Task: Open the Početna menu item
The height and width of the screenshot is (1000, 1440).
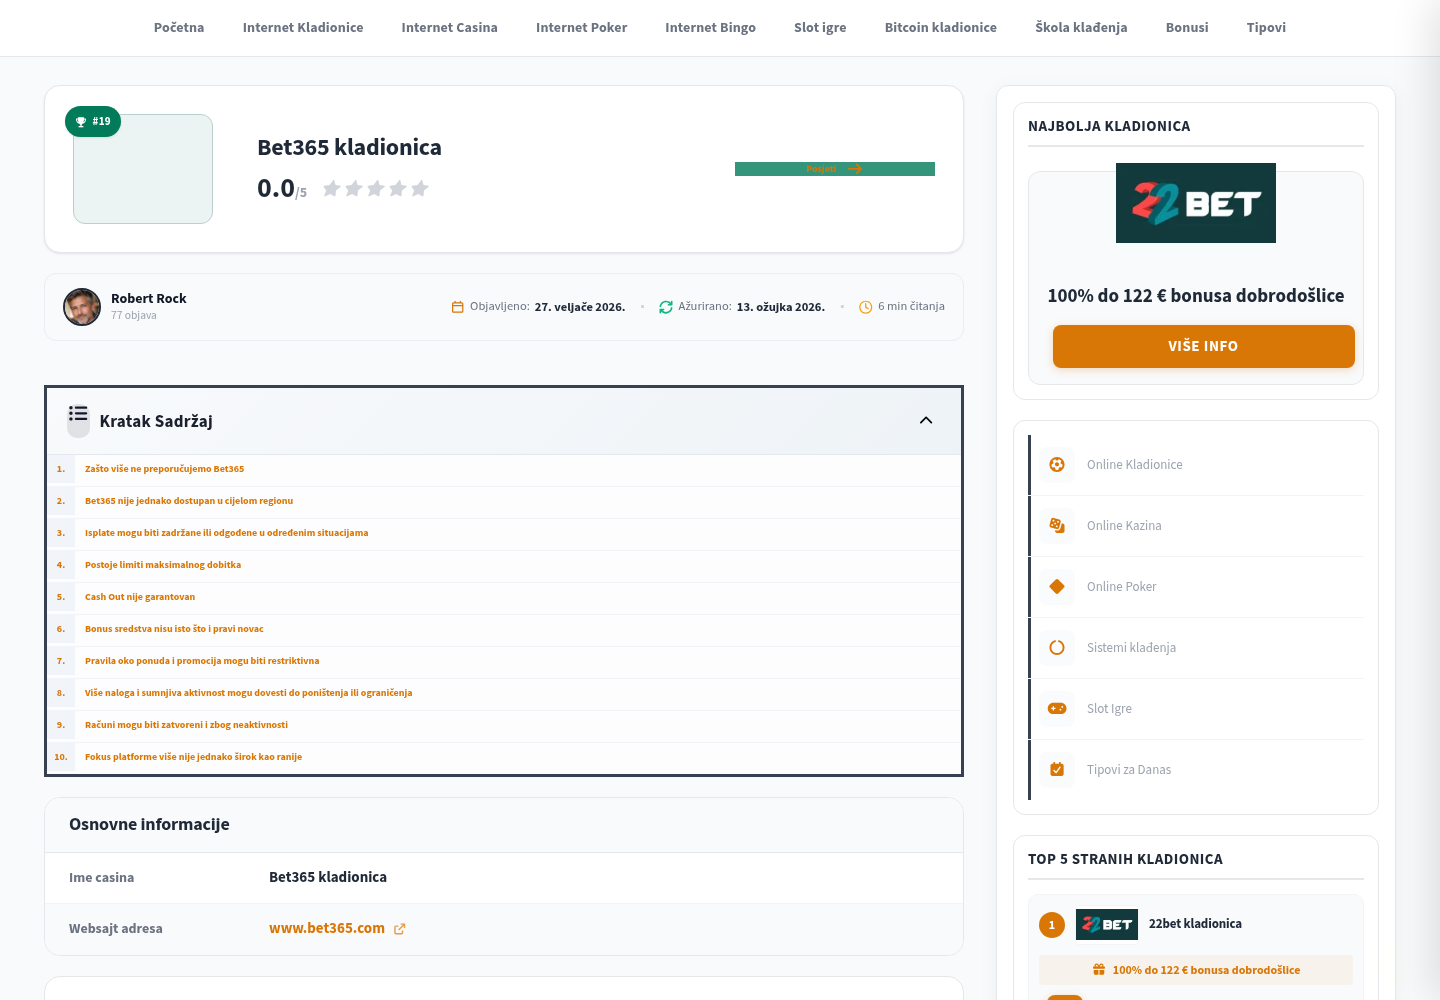Action: click(x=179, y=28)
